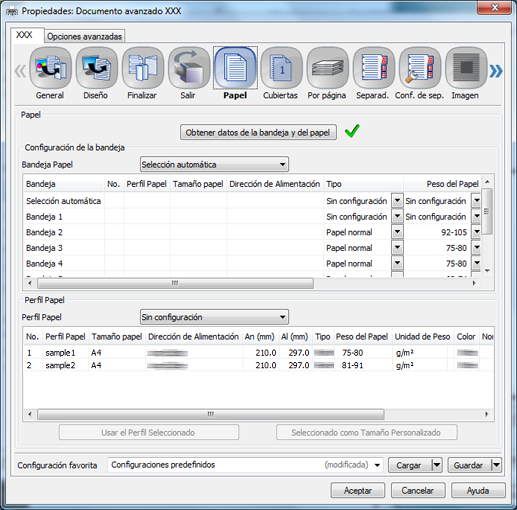Expand Tipo dropdown for Bandeja 2
The width and height of the screenshot is (517, 510).
pos(397,232)
